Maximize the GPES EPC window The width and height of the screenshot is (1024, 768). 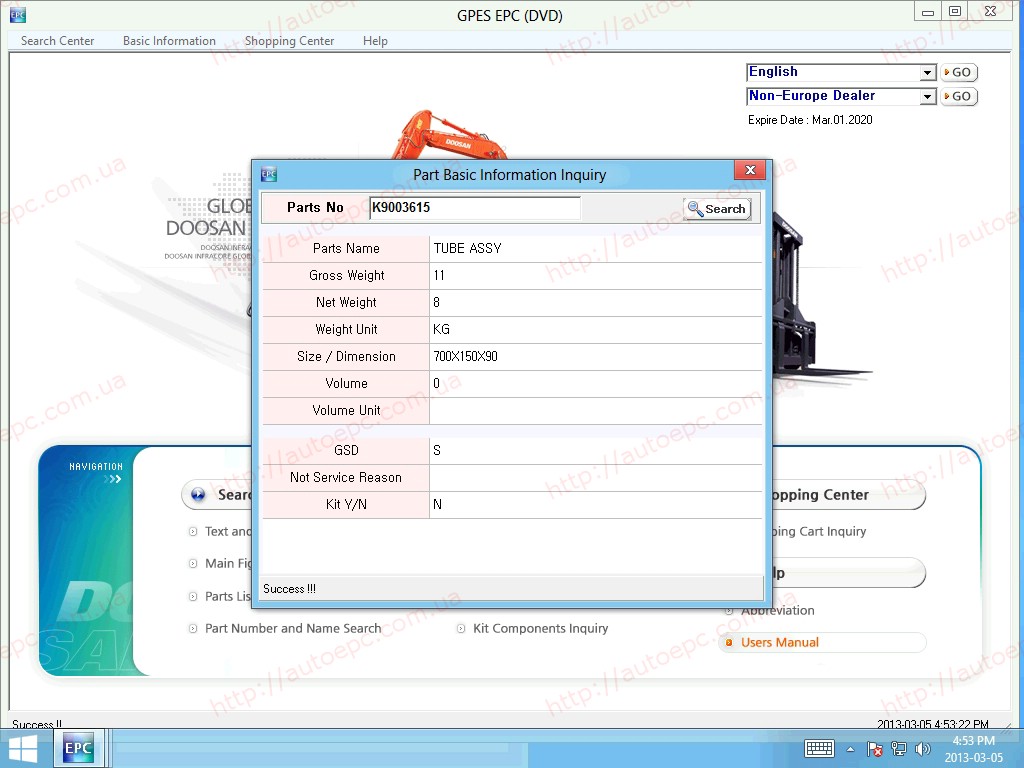click(955, 12)
